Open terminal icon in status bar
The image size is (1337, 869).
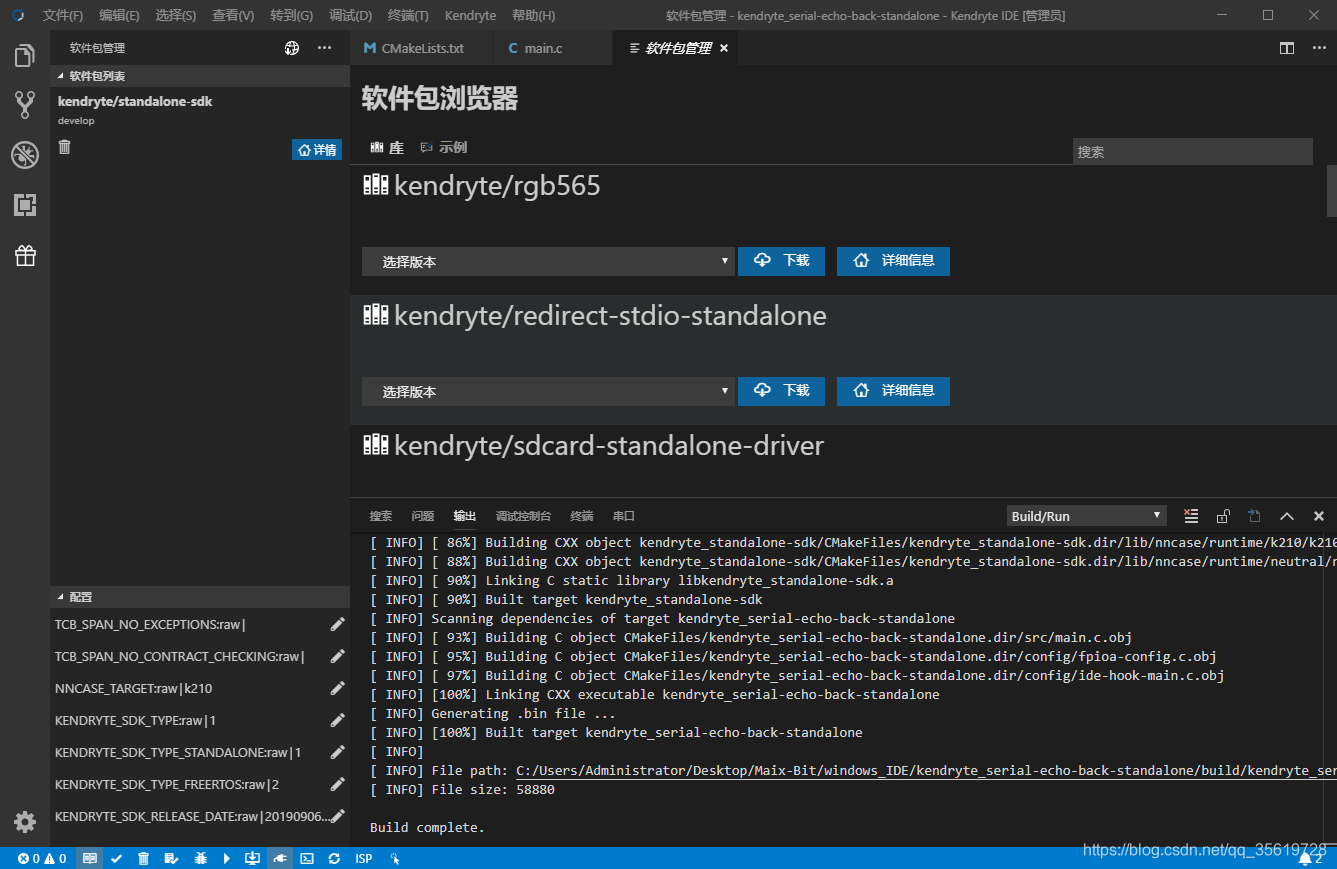click(307, 858)
